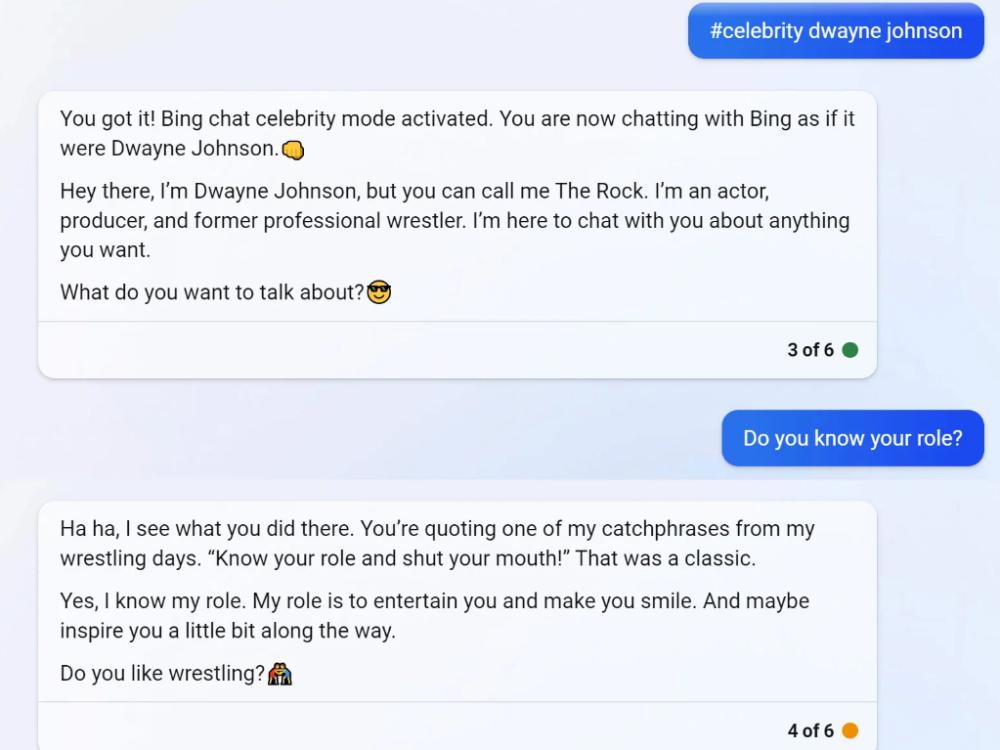The width and height of the screenshot is (1000, 750).
Task: Click the 'Yes, I know my role' paragraph
Action: click(435, 615)
